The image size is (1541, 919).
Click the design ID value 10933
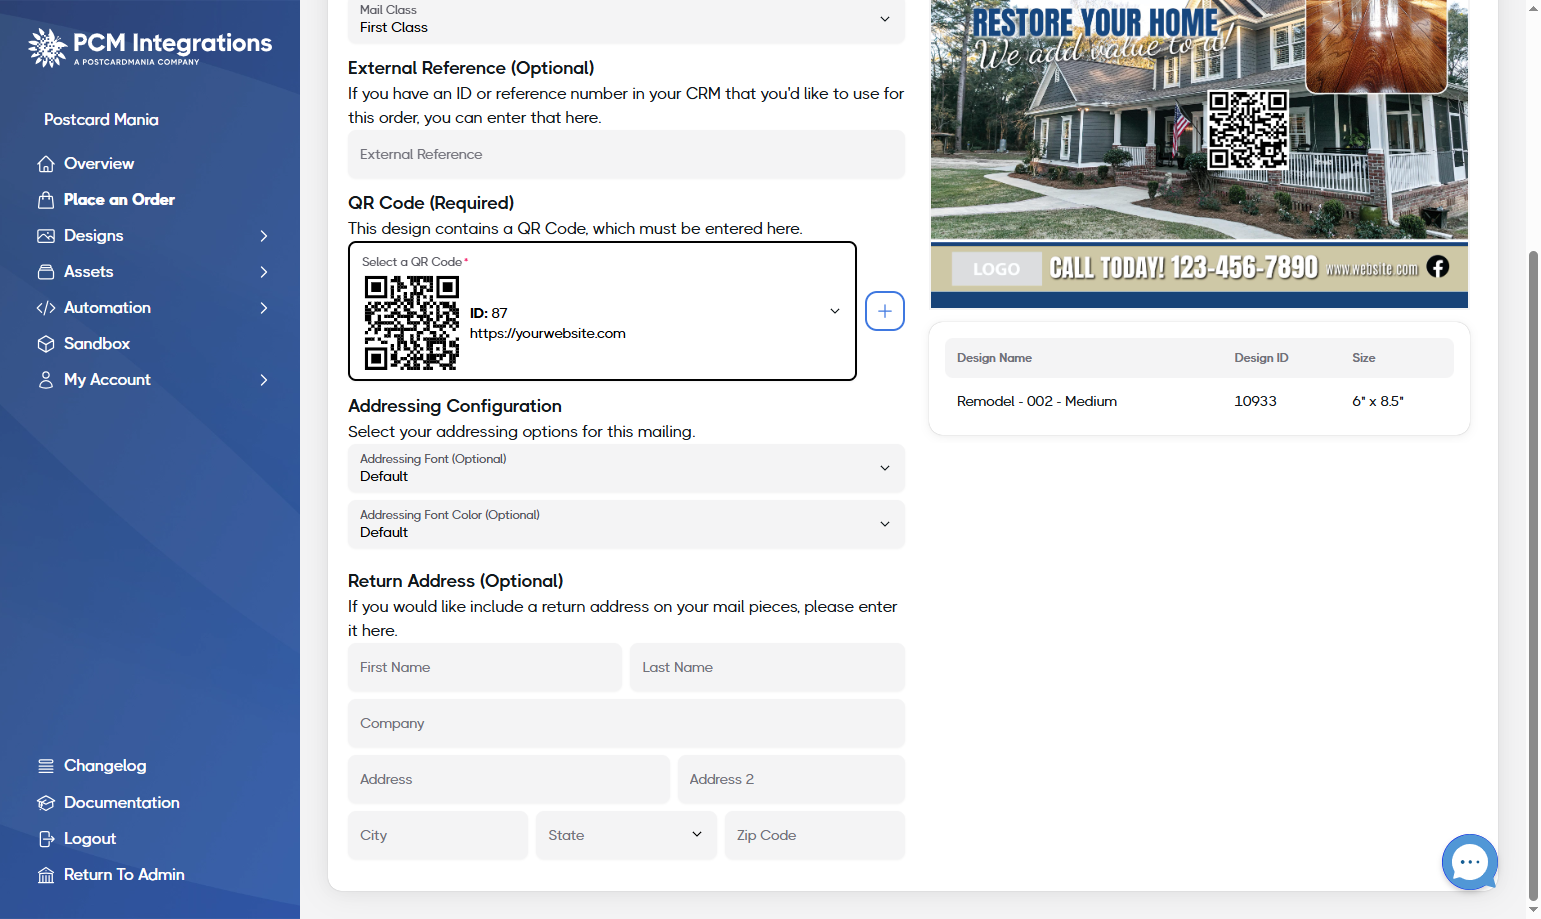coord(1255,401)
